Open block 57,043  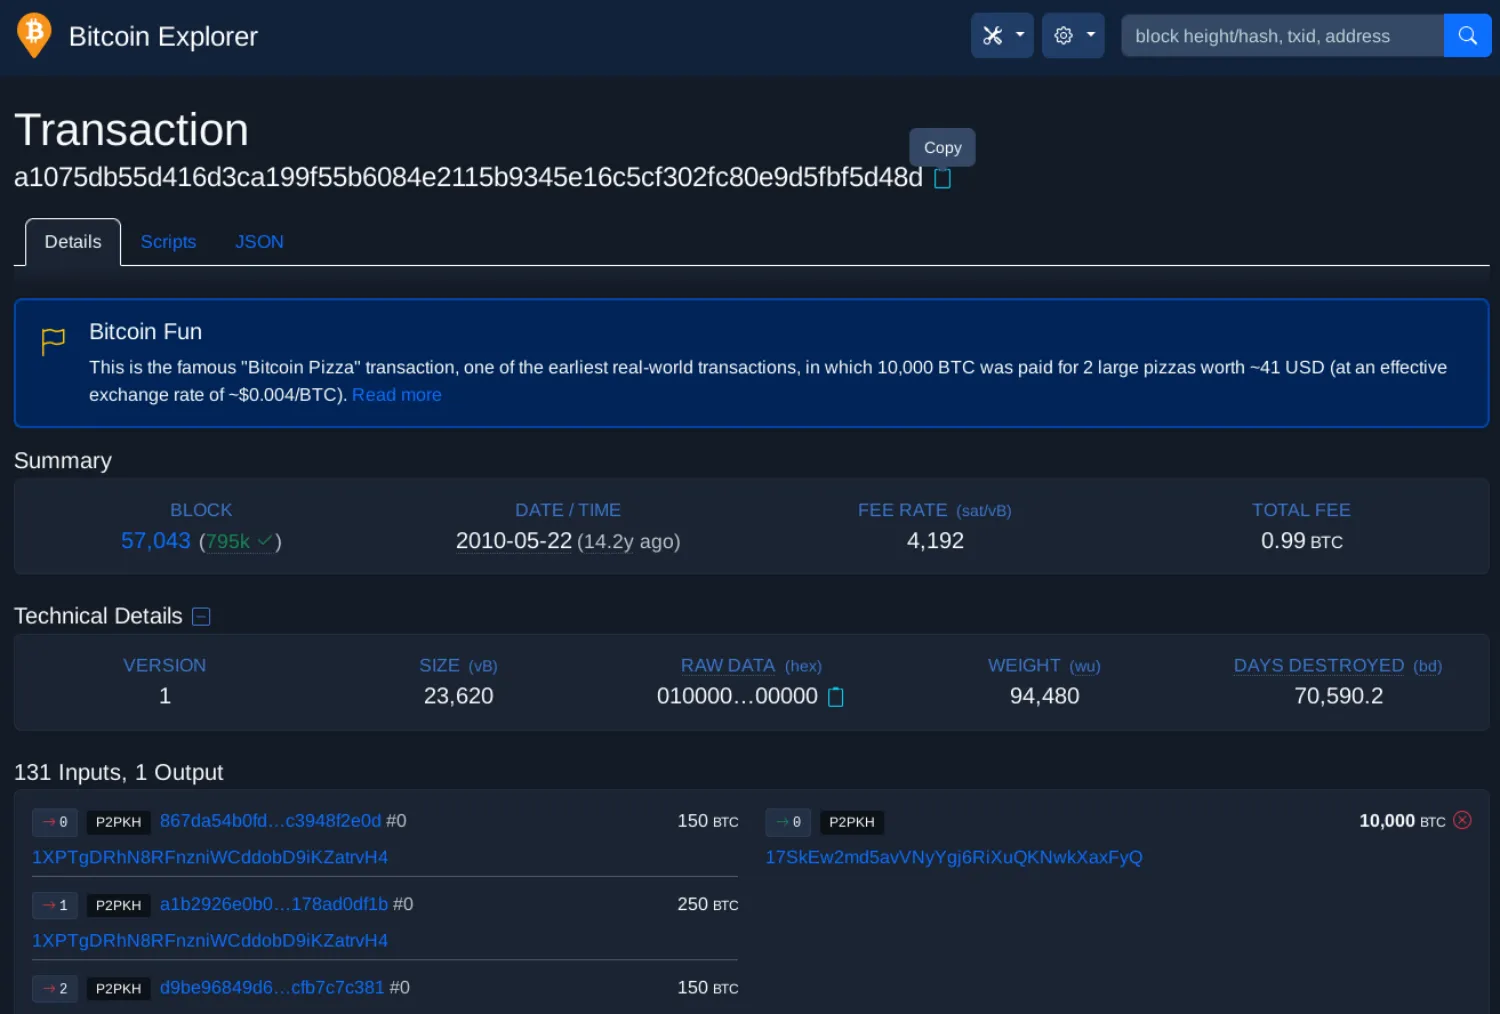pyautogui.click(x=155, y=541)
